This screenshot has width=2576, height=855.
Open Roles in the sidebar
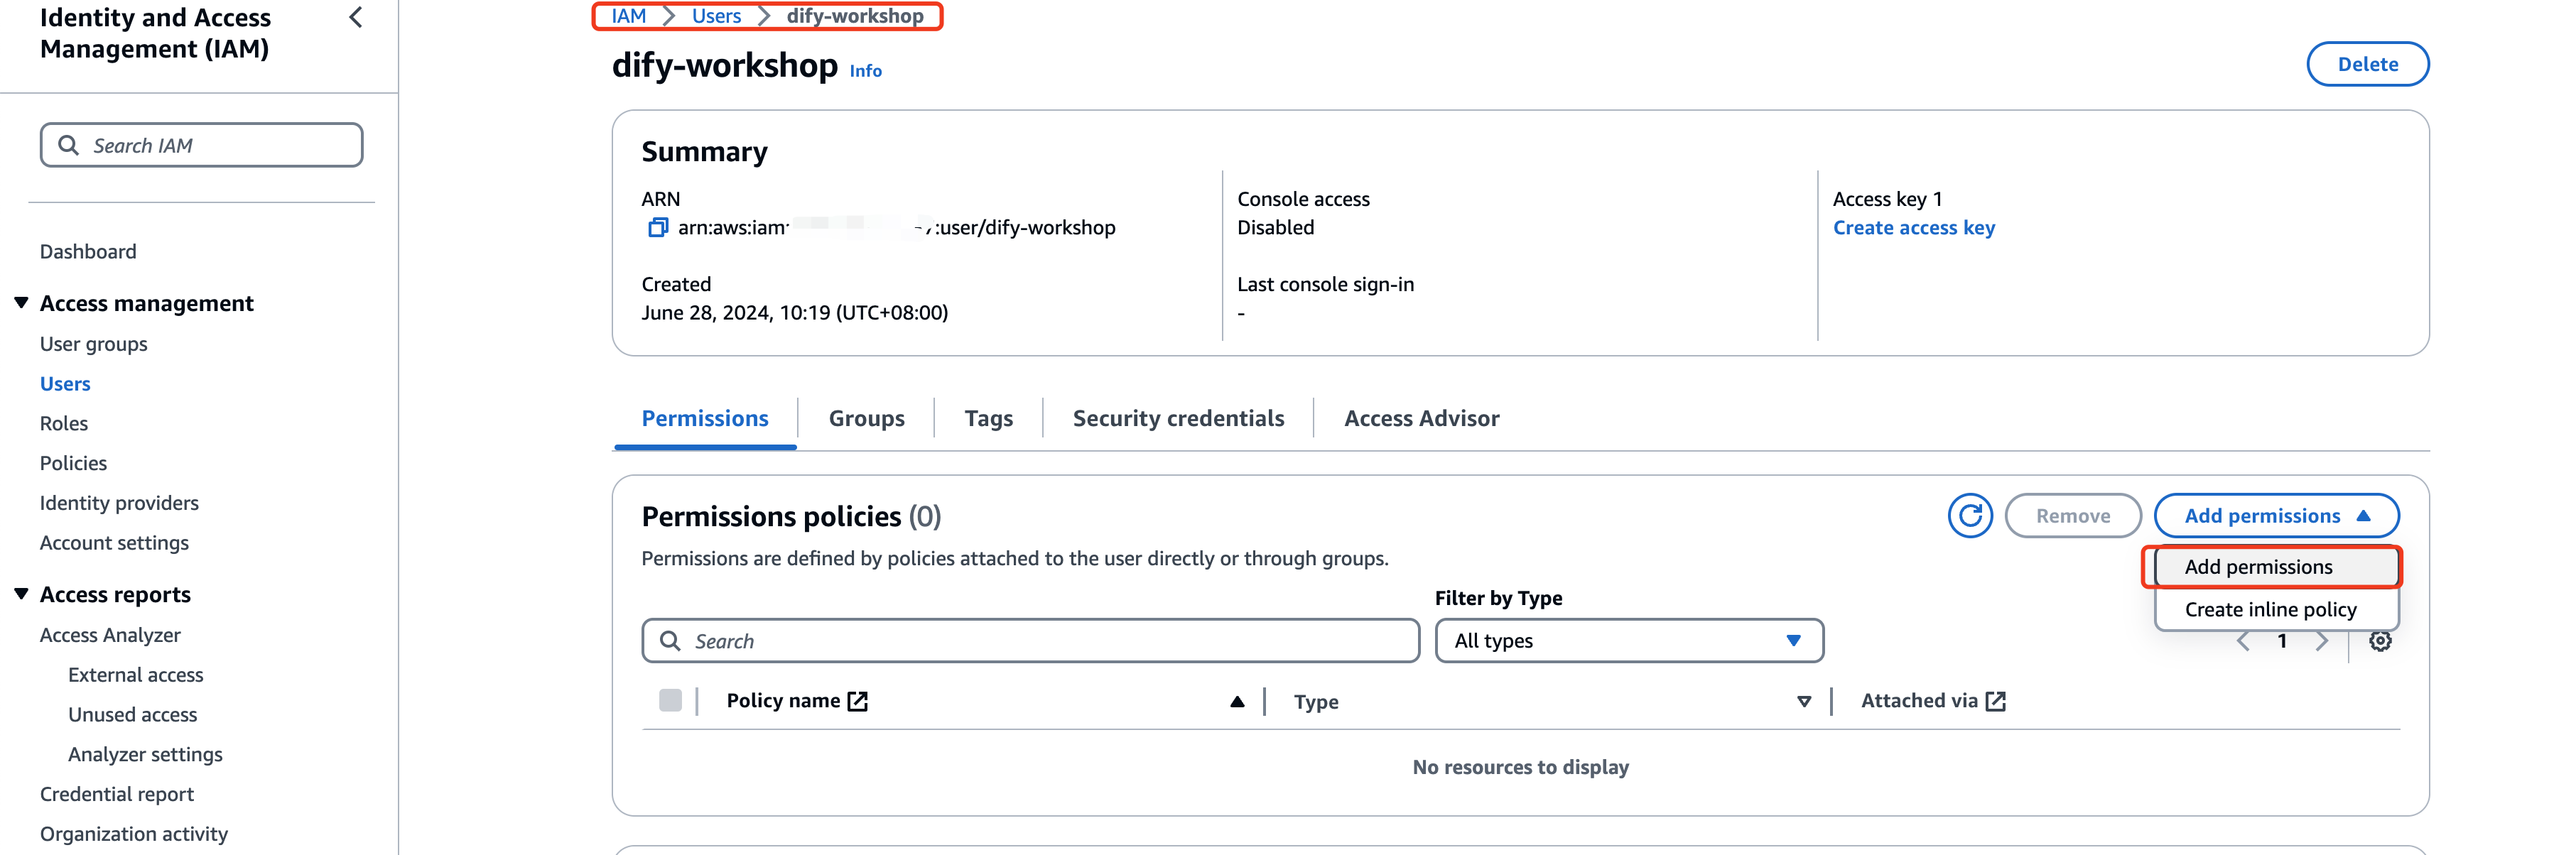pos(64,424)
